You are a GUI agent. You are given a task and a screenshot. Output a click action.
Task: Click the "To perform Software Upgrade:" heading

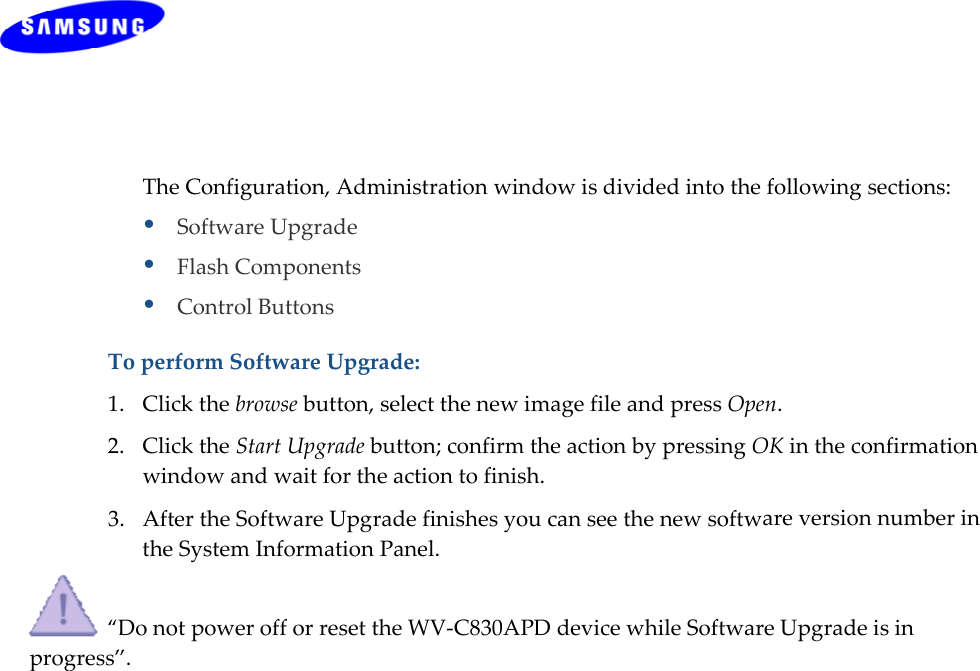(264, 362)
